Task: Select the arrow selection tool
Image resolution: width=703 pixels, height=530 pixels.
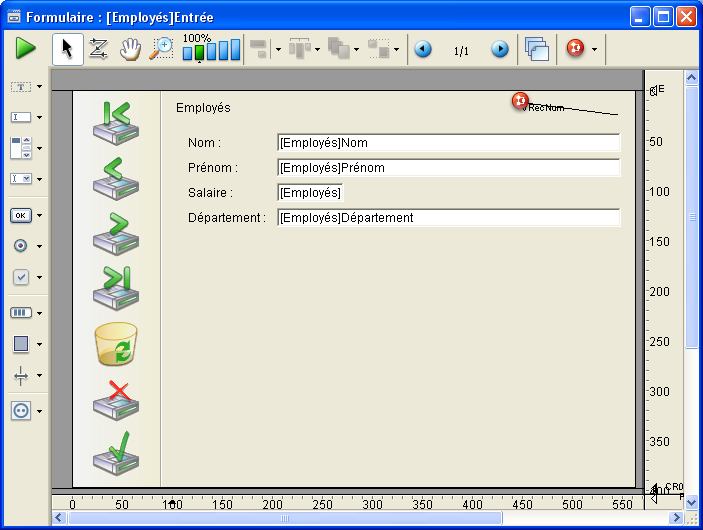Action: [67, 48]
